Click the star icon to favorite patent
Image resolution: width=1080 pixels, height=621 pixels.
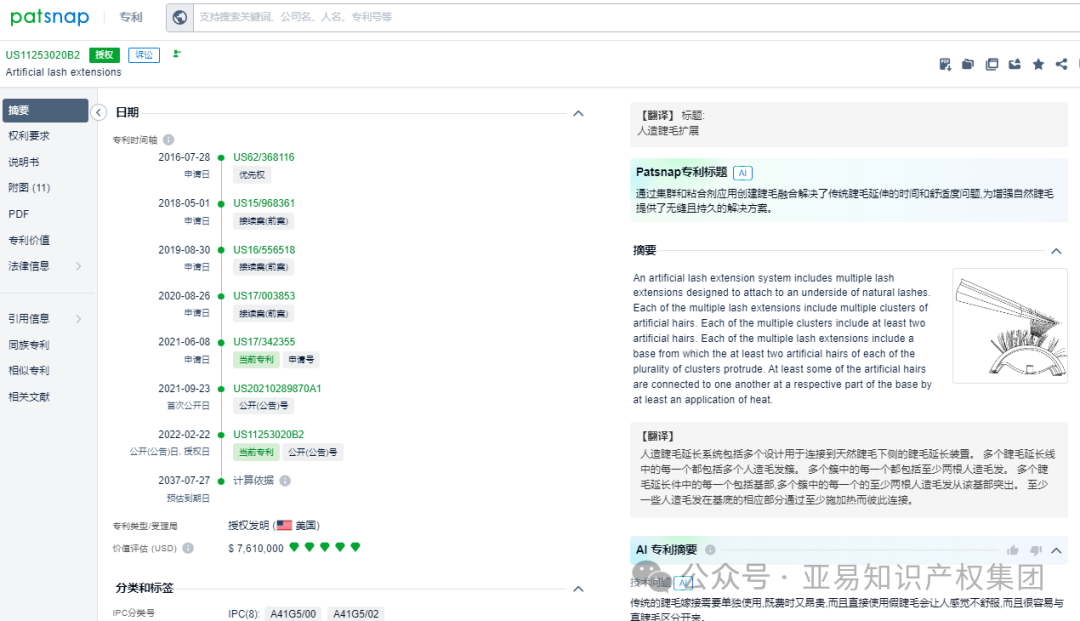pos(1038,65)
